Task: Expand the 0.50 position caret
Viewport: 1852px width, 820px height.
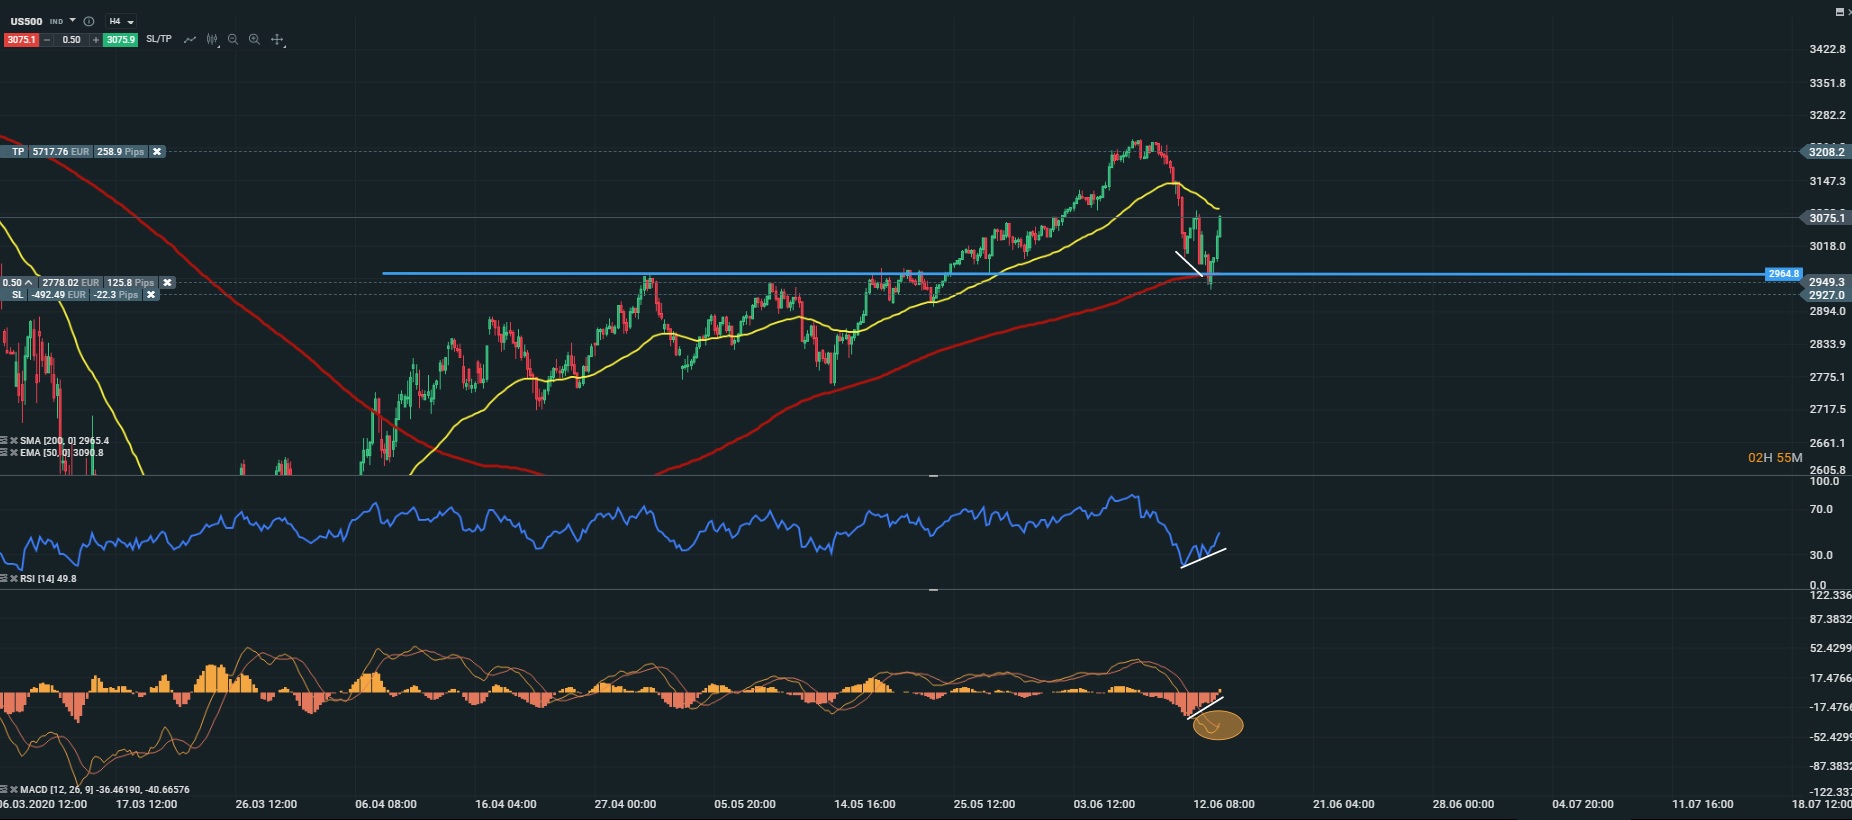Action: pos(28,283)
